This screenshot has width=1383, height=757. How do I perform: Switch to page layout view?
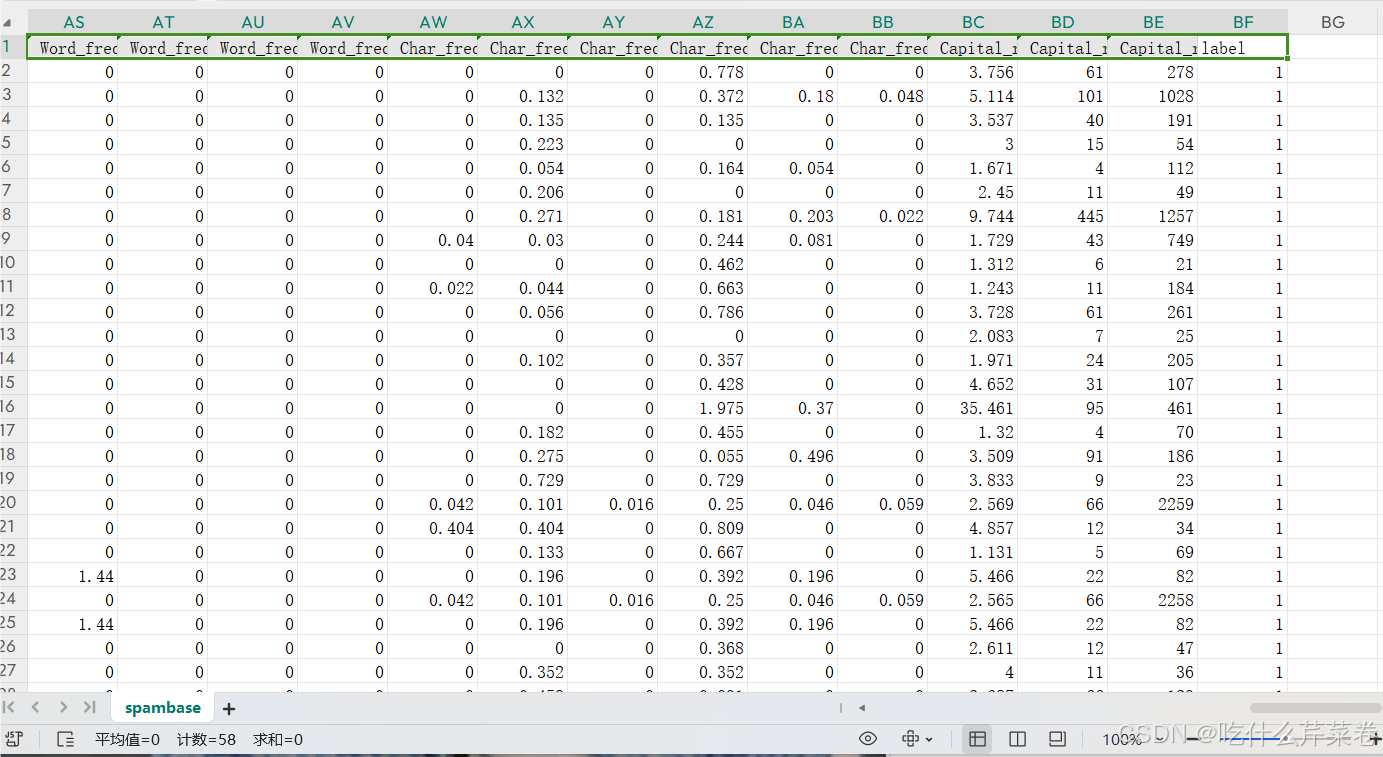pyautogui.click(x=1057, y=739)
